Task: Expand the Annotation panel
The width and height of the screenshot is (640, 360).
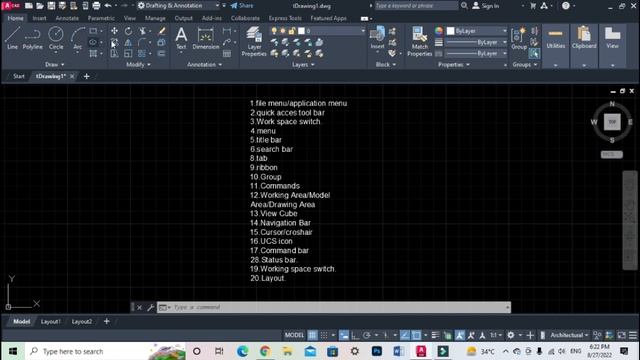Action: coord(204,64)
